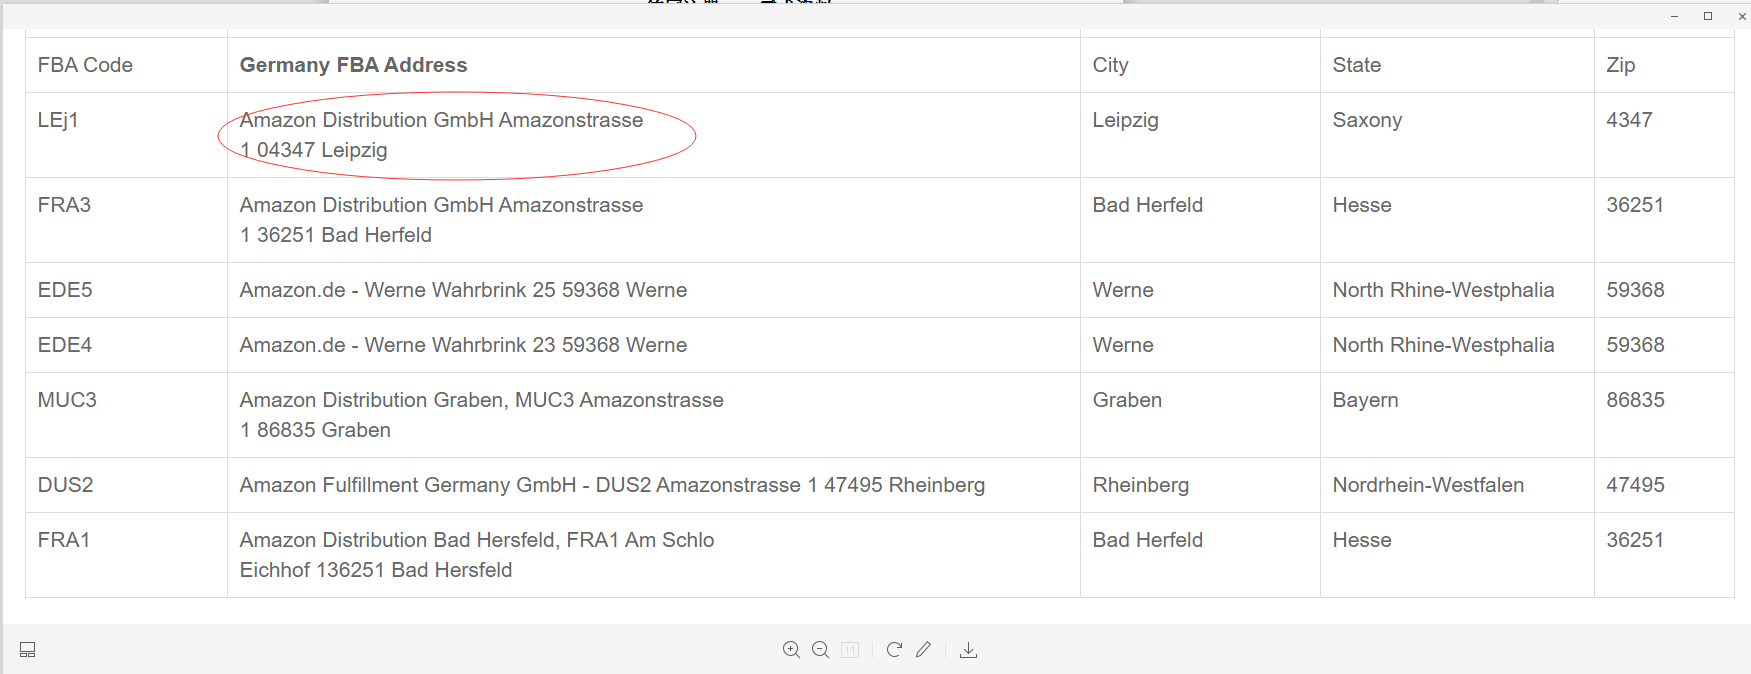Viewport: 1751px width, 674px height.
Task: Rotate the image clockwise
Action: pyautogui.click(x=894, y=650)
